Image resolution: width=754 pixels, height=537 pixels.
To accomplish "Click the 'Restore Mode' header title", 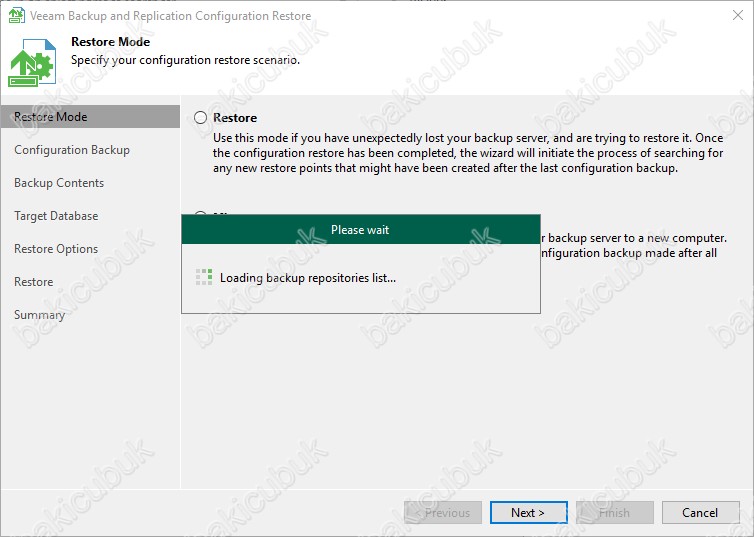I will [111, 42].
